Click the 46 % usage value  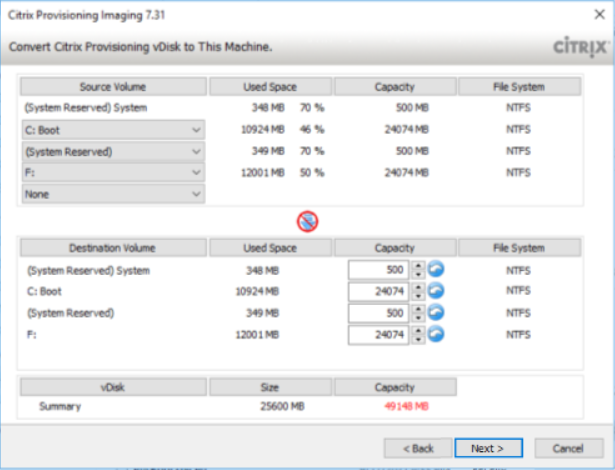click(x=312, y=129)
